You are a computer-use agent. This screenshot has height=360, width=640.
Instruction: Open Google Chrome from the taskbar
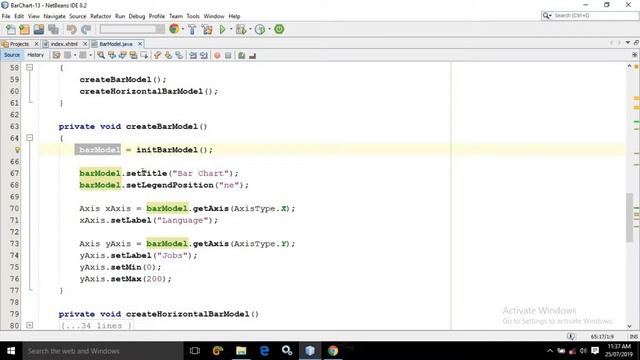pos(333,351)
